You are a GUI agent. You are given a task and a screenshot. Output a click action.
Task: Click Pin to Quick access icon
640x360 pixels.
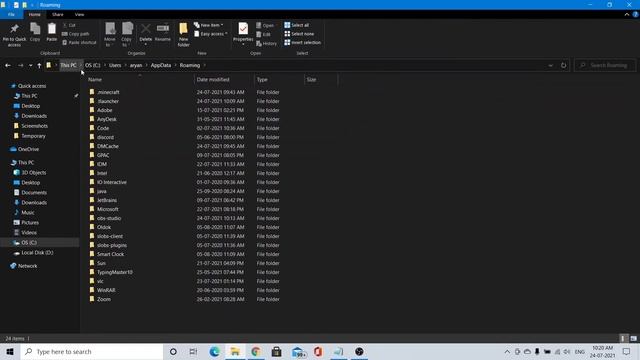coord(14,34)
